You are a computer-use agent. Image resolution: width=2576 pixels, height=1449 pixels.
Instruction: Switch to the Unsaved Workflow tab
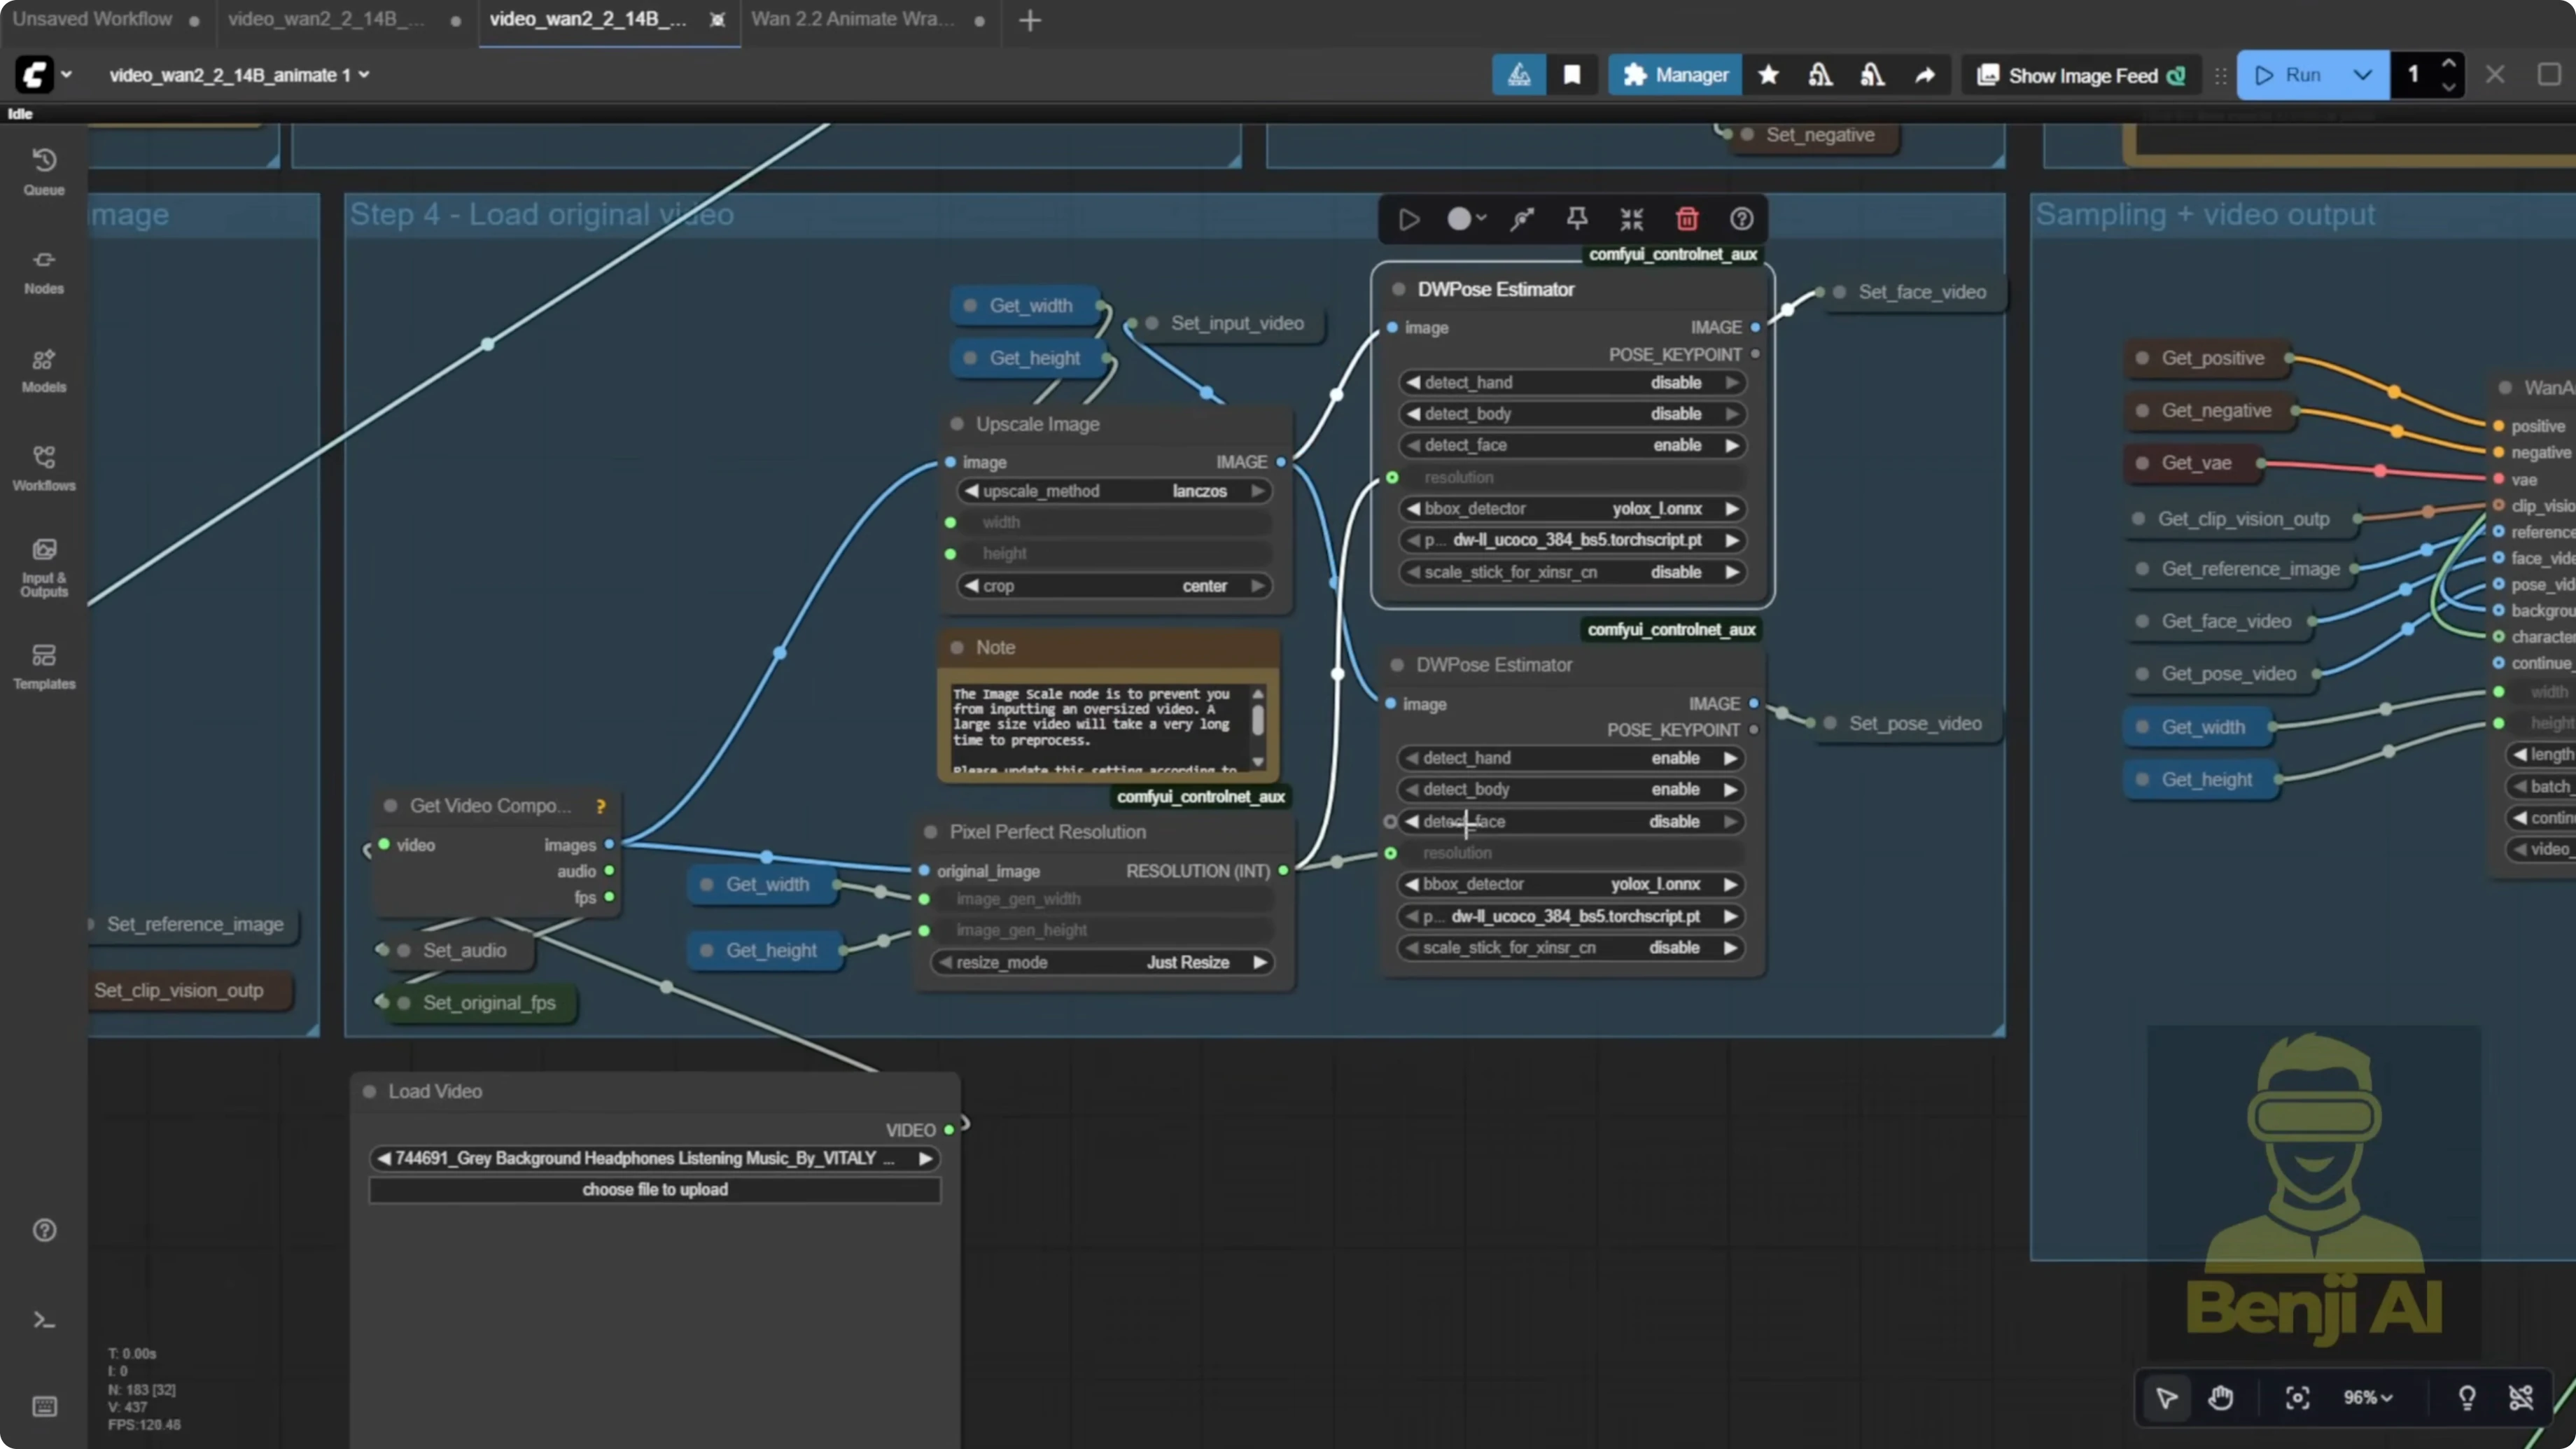tap(92, 18)
